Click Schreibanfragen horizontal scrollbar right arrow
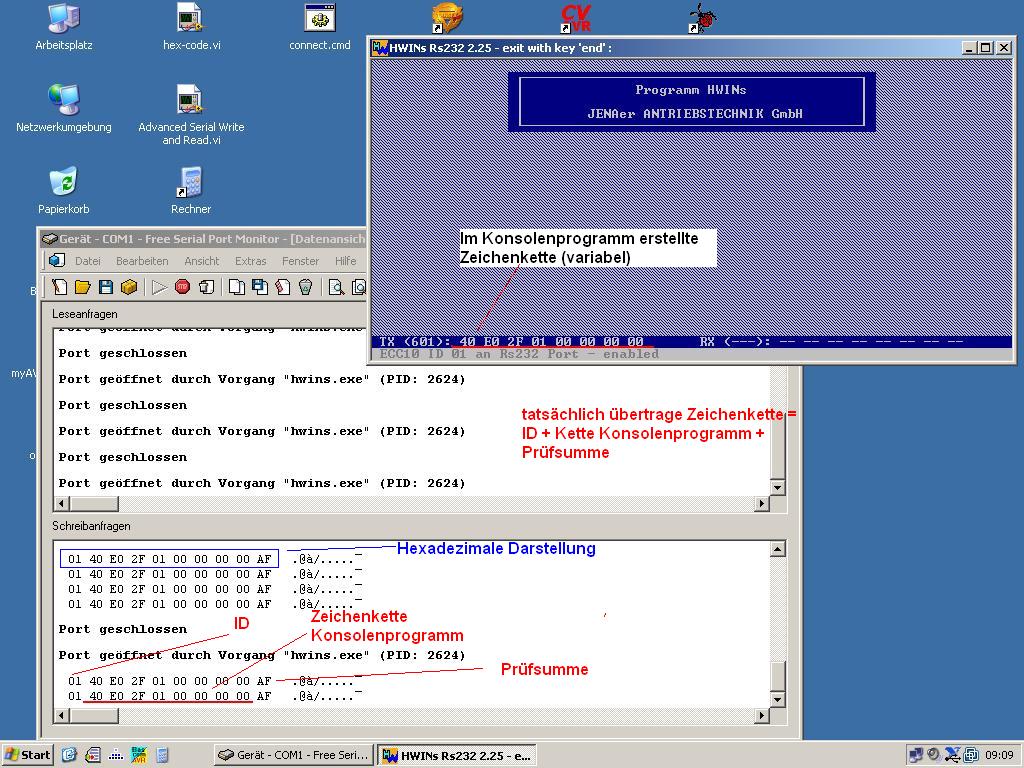This screenshot has width=1024, height=768. (761, 716)
